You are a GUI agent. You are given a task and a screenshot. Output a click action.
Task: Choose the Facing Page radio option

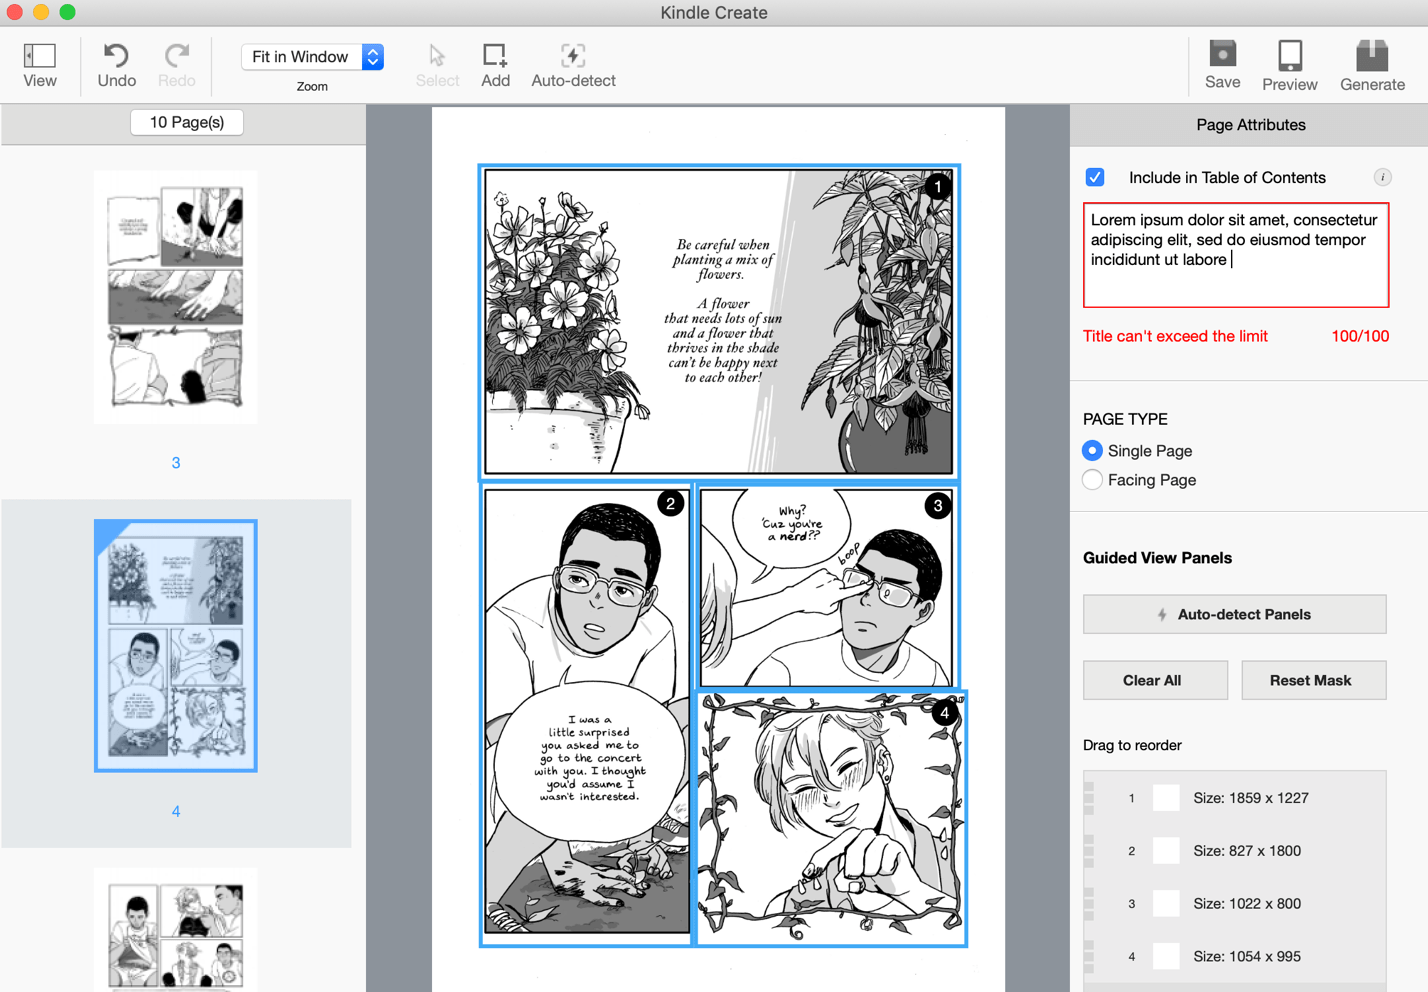[1093, 480]
